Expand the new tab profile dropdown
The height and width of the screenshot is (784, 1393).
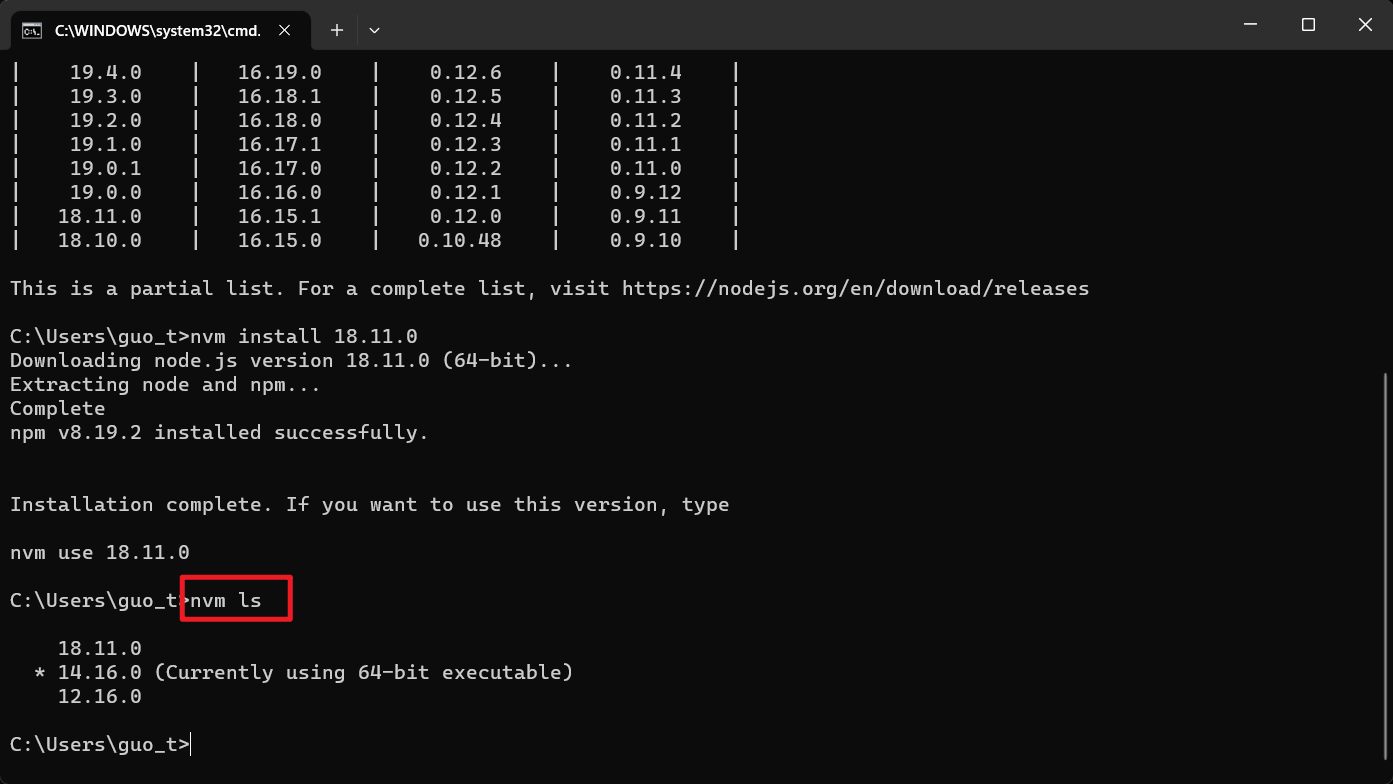374,31
